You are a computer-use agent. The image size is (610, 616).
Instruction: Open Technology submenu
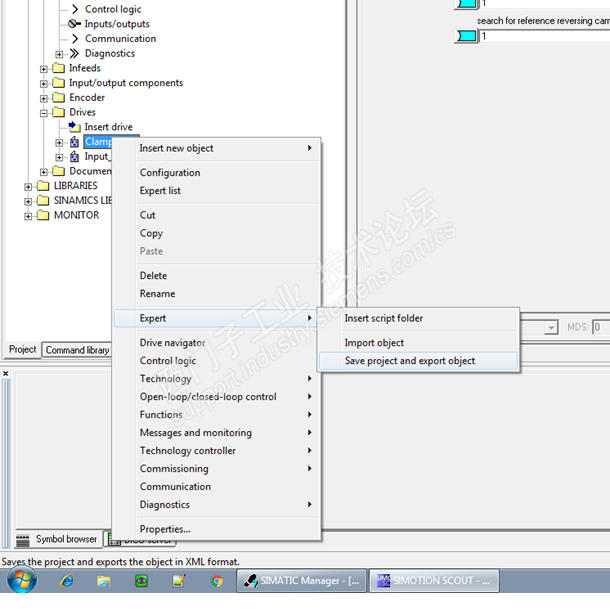click(217, 379)
